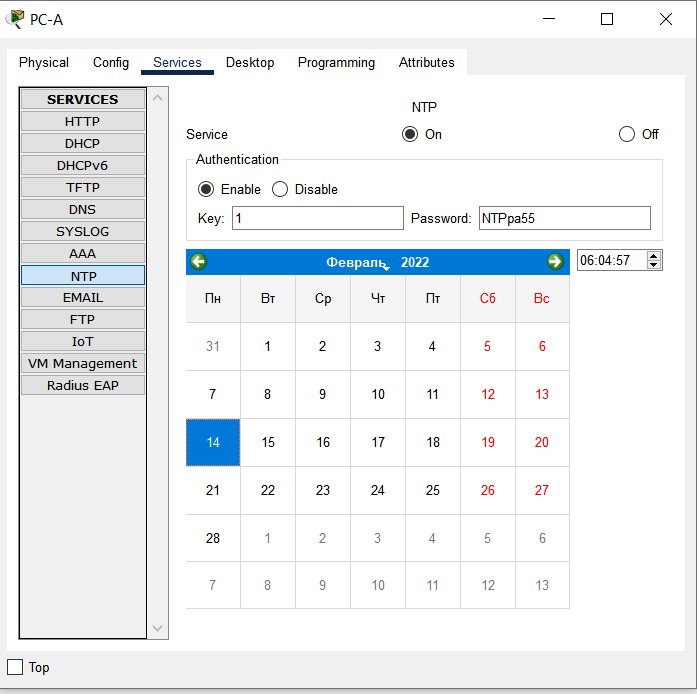The height and width of the screenshot is (694, 697).
Task: Open the IoT service
Action: tap(83, 341)
